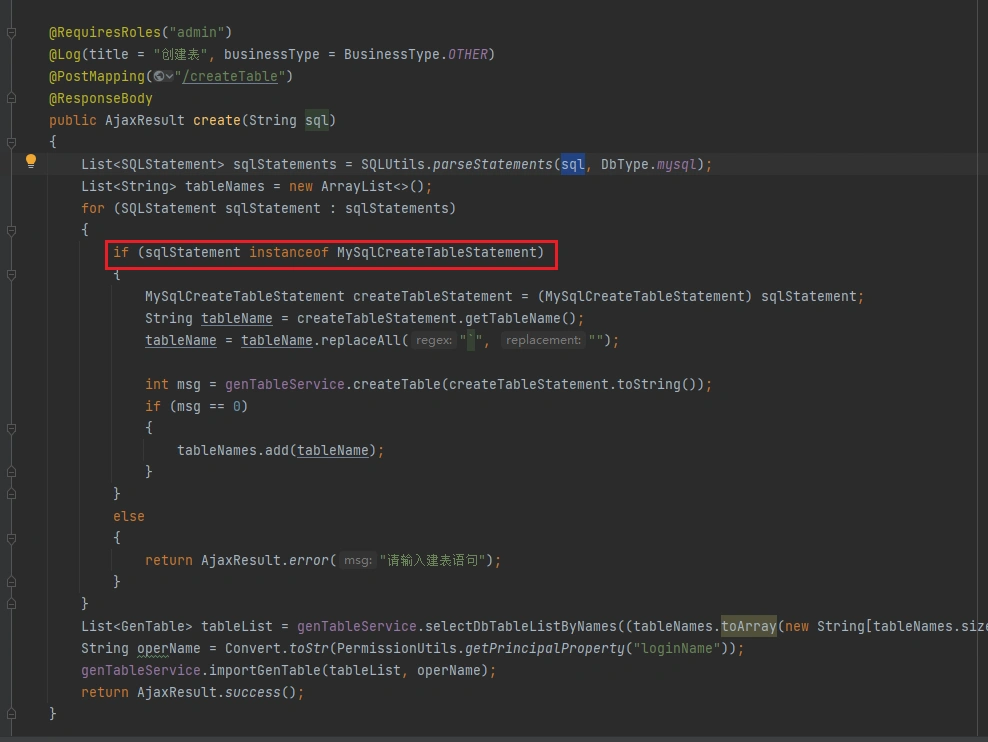Click the MySqlCreateTableStatement in the red box
This screenshot has height=742, width=988.
[x=440, y=252]
